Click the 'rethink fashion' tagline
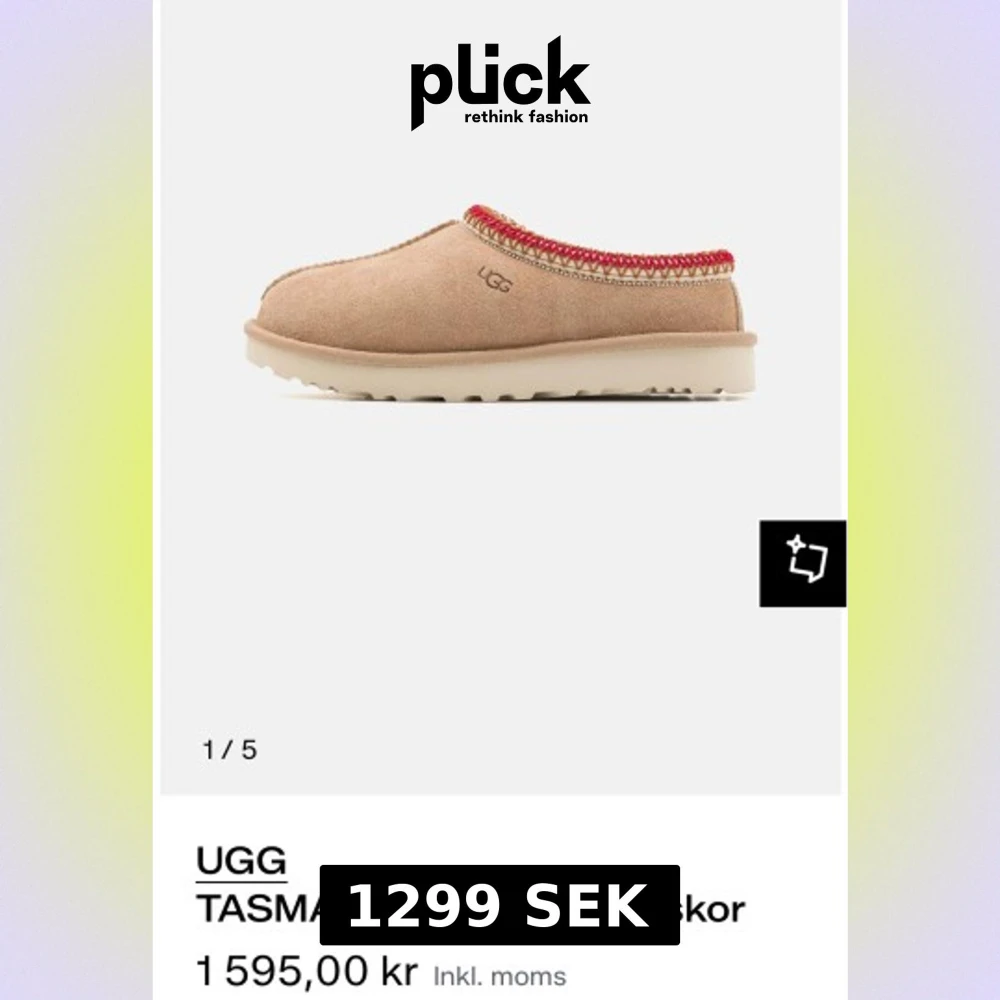 [x=526, y=117]
